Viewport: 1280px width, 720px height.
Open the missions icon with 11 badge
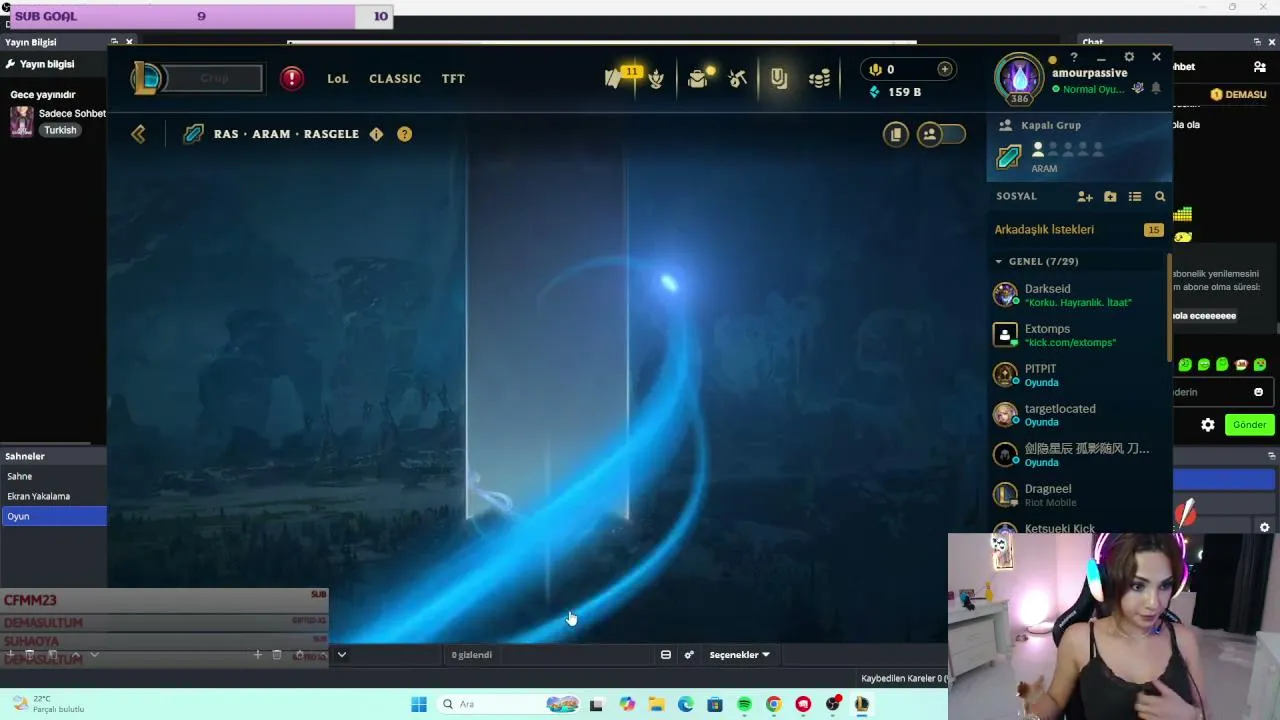click(616, 77)
